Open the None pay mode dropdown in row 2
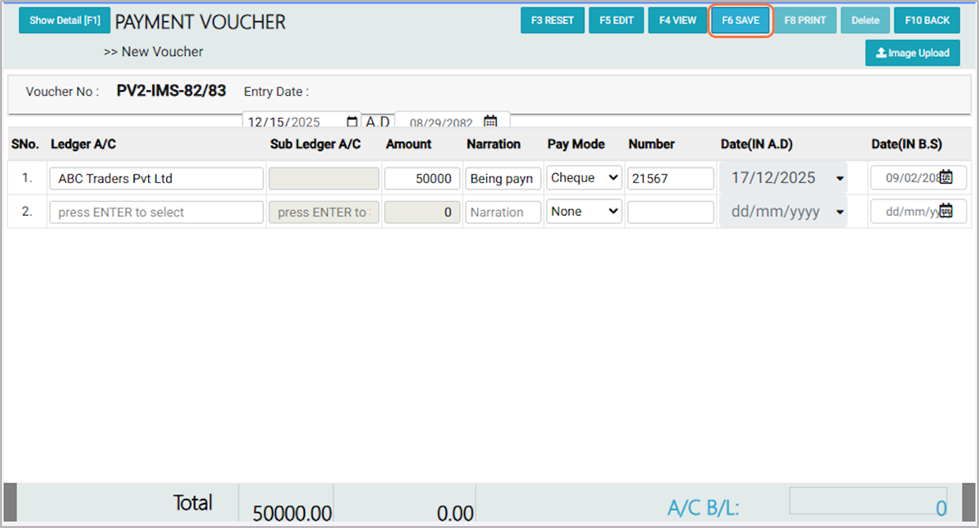This screenshot has height=528, width=979. [584, 212]
